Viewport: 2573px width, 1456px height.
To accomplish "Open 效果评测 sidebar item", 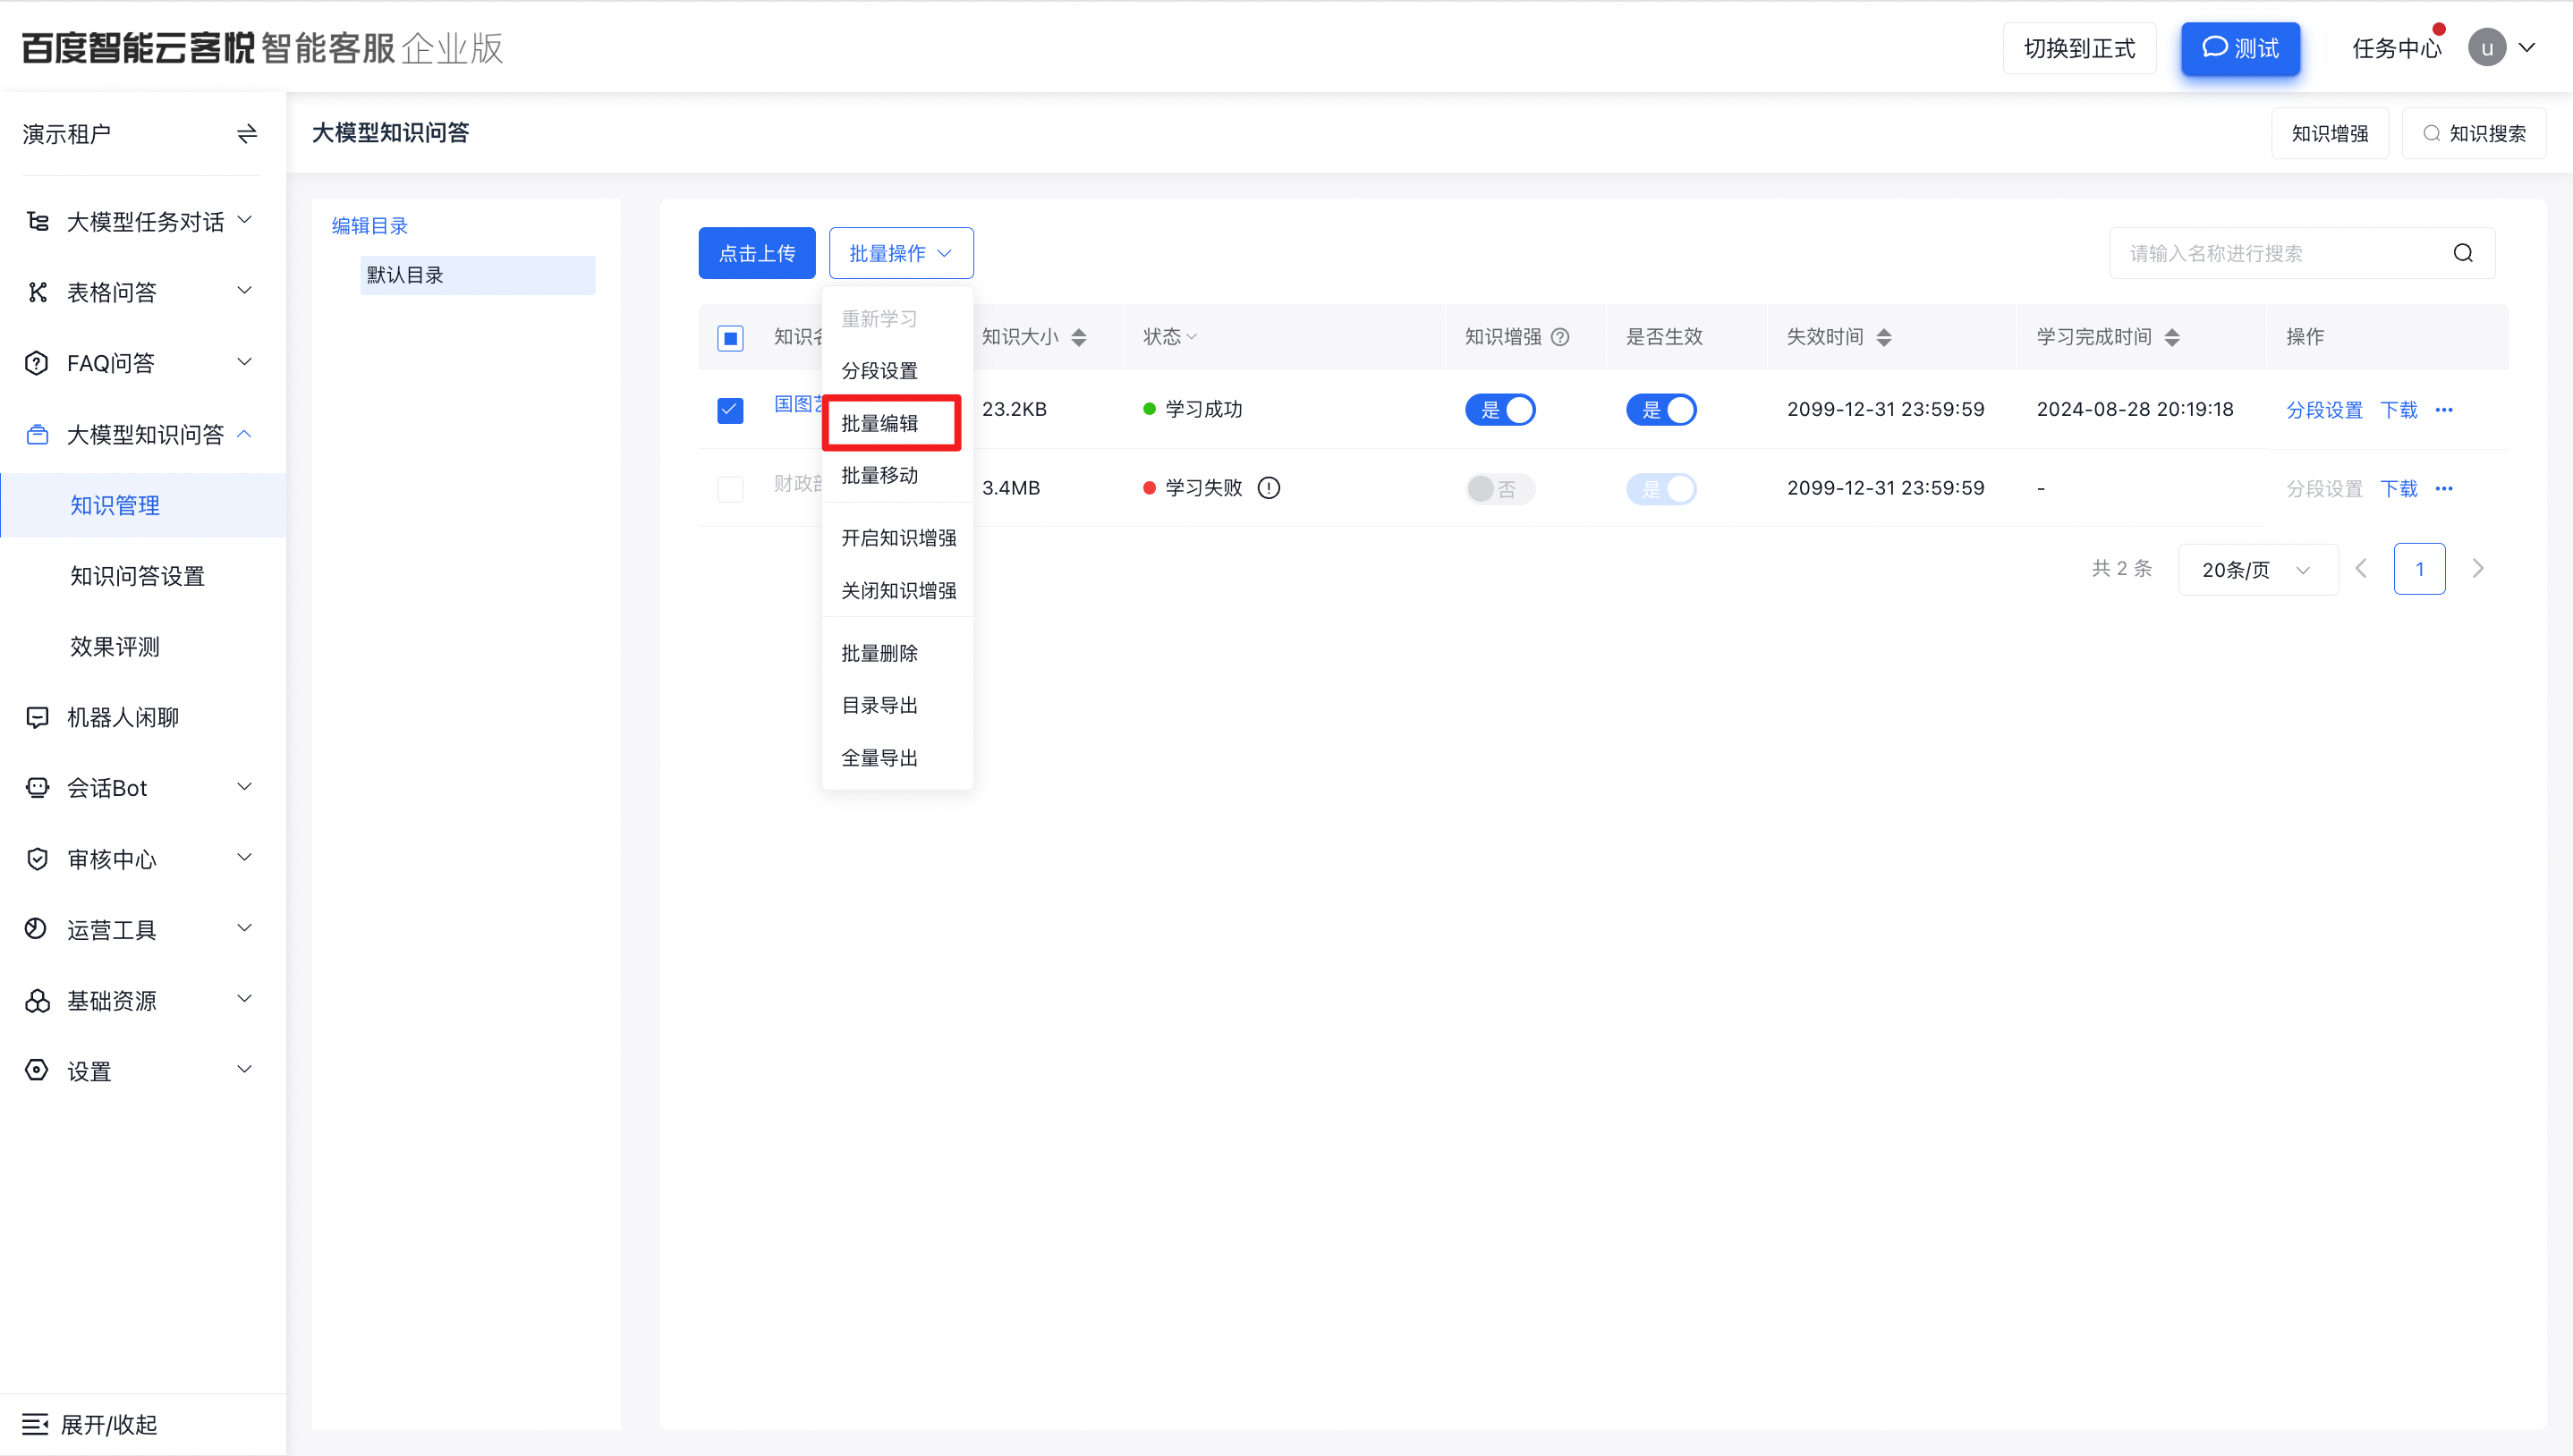I will [x=115, y=647].
